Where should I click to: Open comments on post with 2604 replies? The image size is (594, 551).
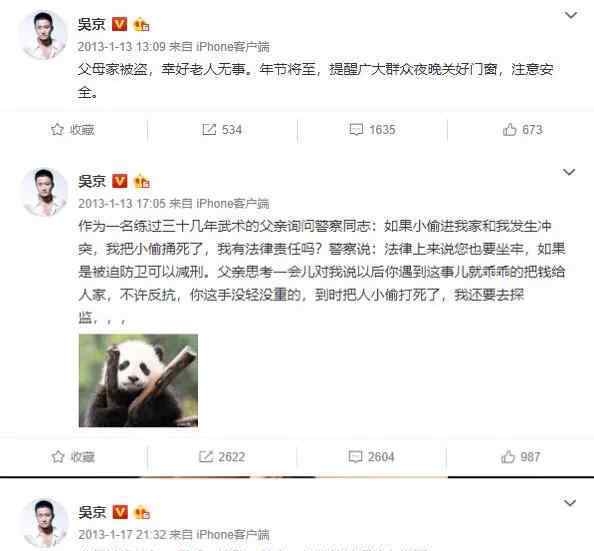[x=371, y=457]
